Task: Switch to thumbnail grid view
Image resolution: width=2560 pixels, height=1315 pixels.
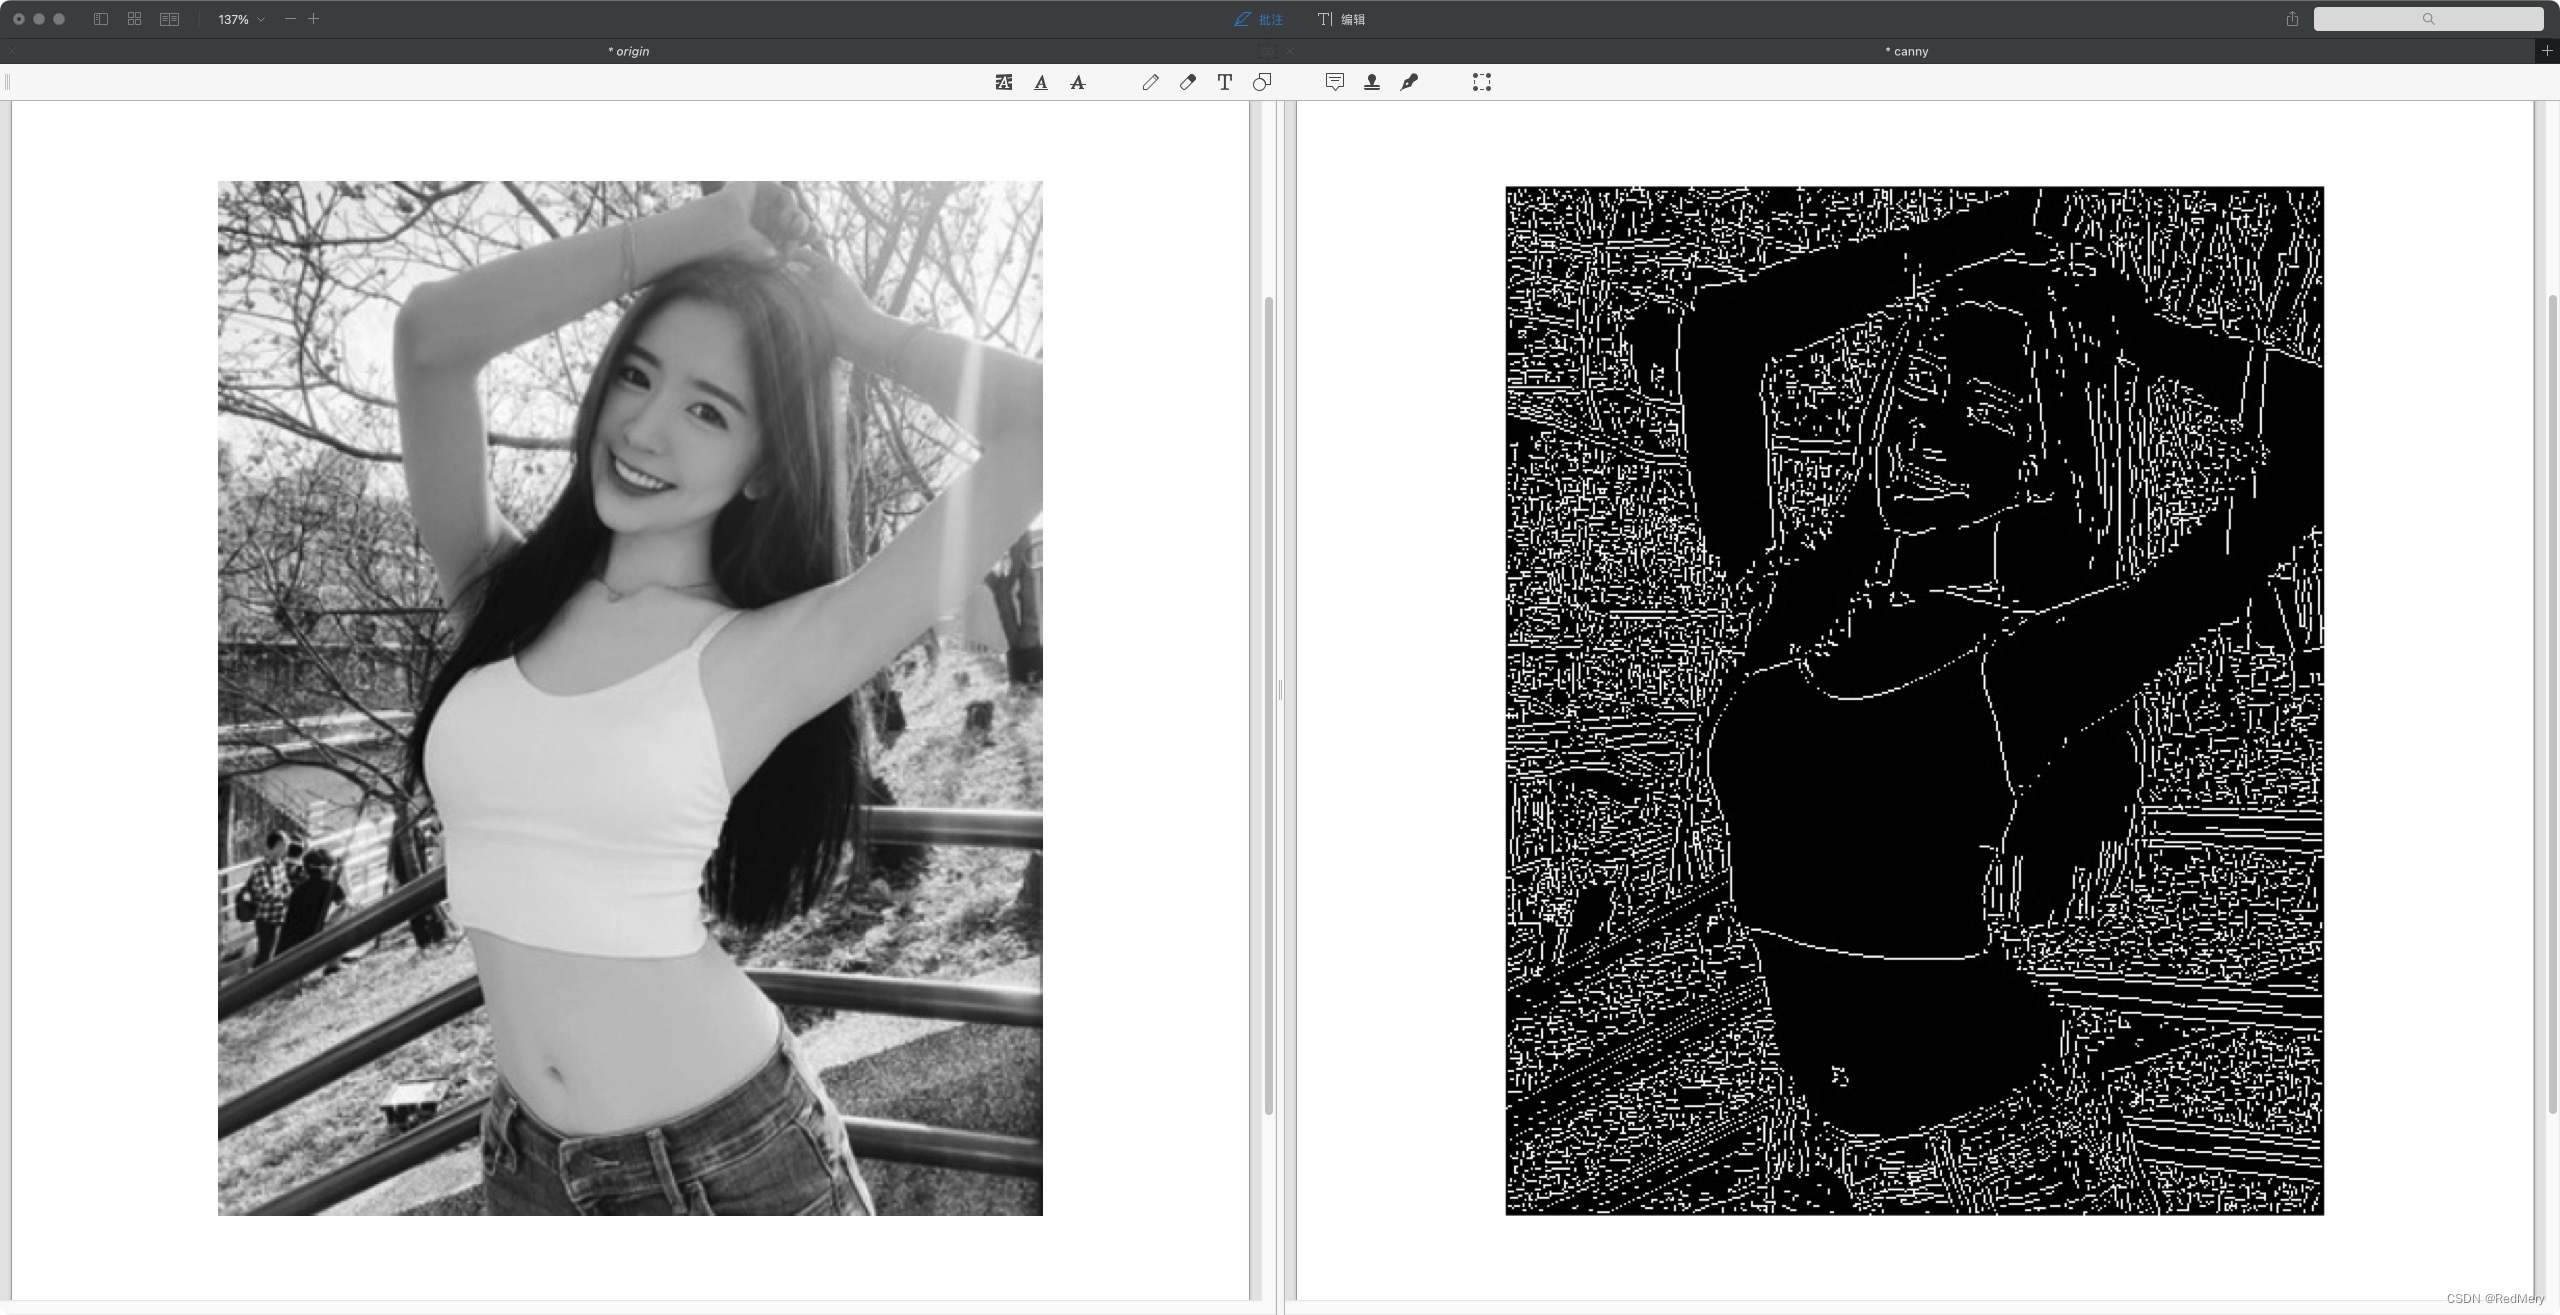Action: tap(135, 19)
